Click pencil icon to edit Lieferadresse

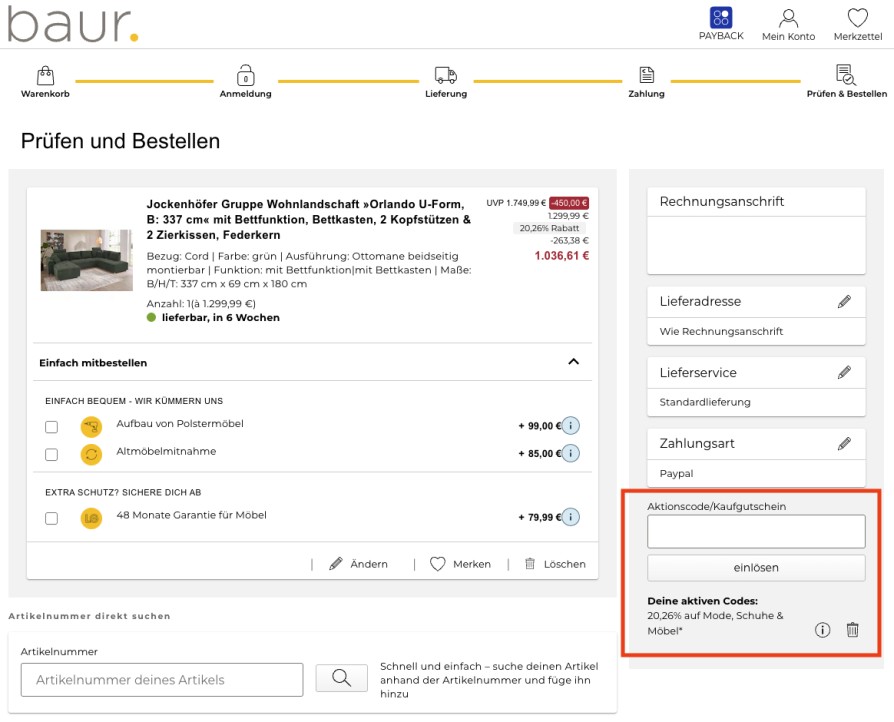coord(844,301)
